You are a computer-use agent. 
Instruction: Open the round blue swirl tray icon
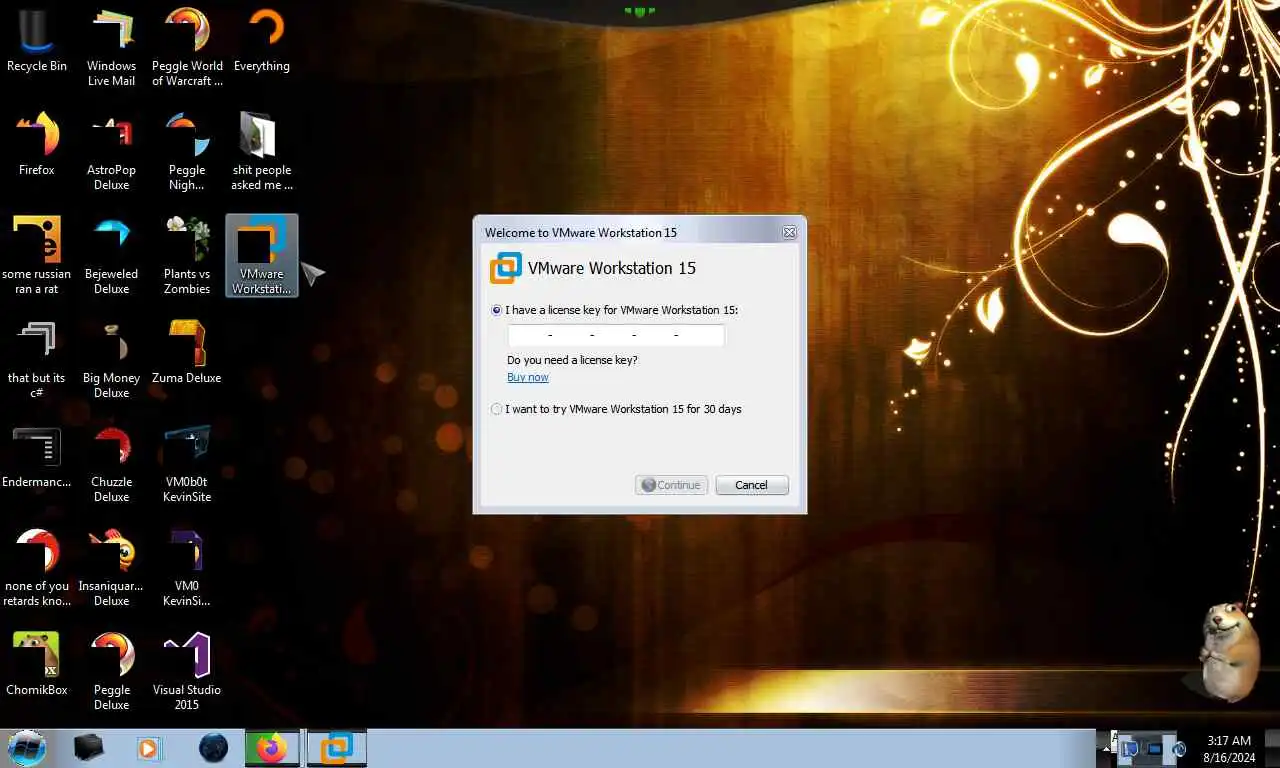1180,748
